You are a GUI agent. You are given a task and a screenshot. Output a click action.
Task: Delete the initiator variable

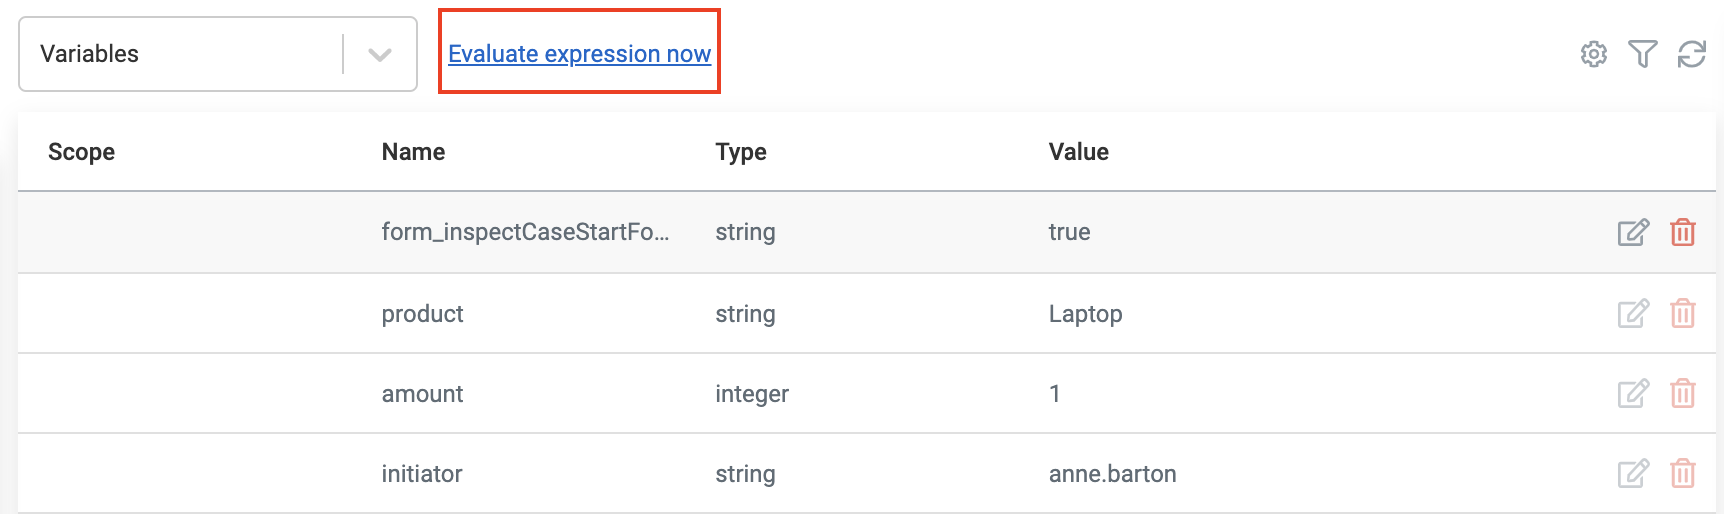(1683, 474)
